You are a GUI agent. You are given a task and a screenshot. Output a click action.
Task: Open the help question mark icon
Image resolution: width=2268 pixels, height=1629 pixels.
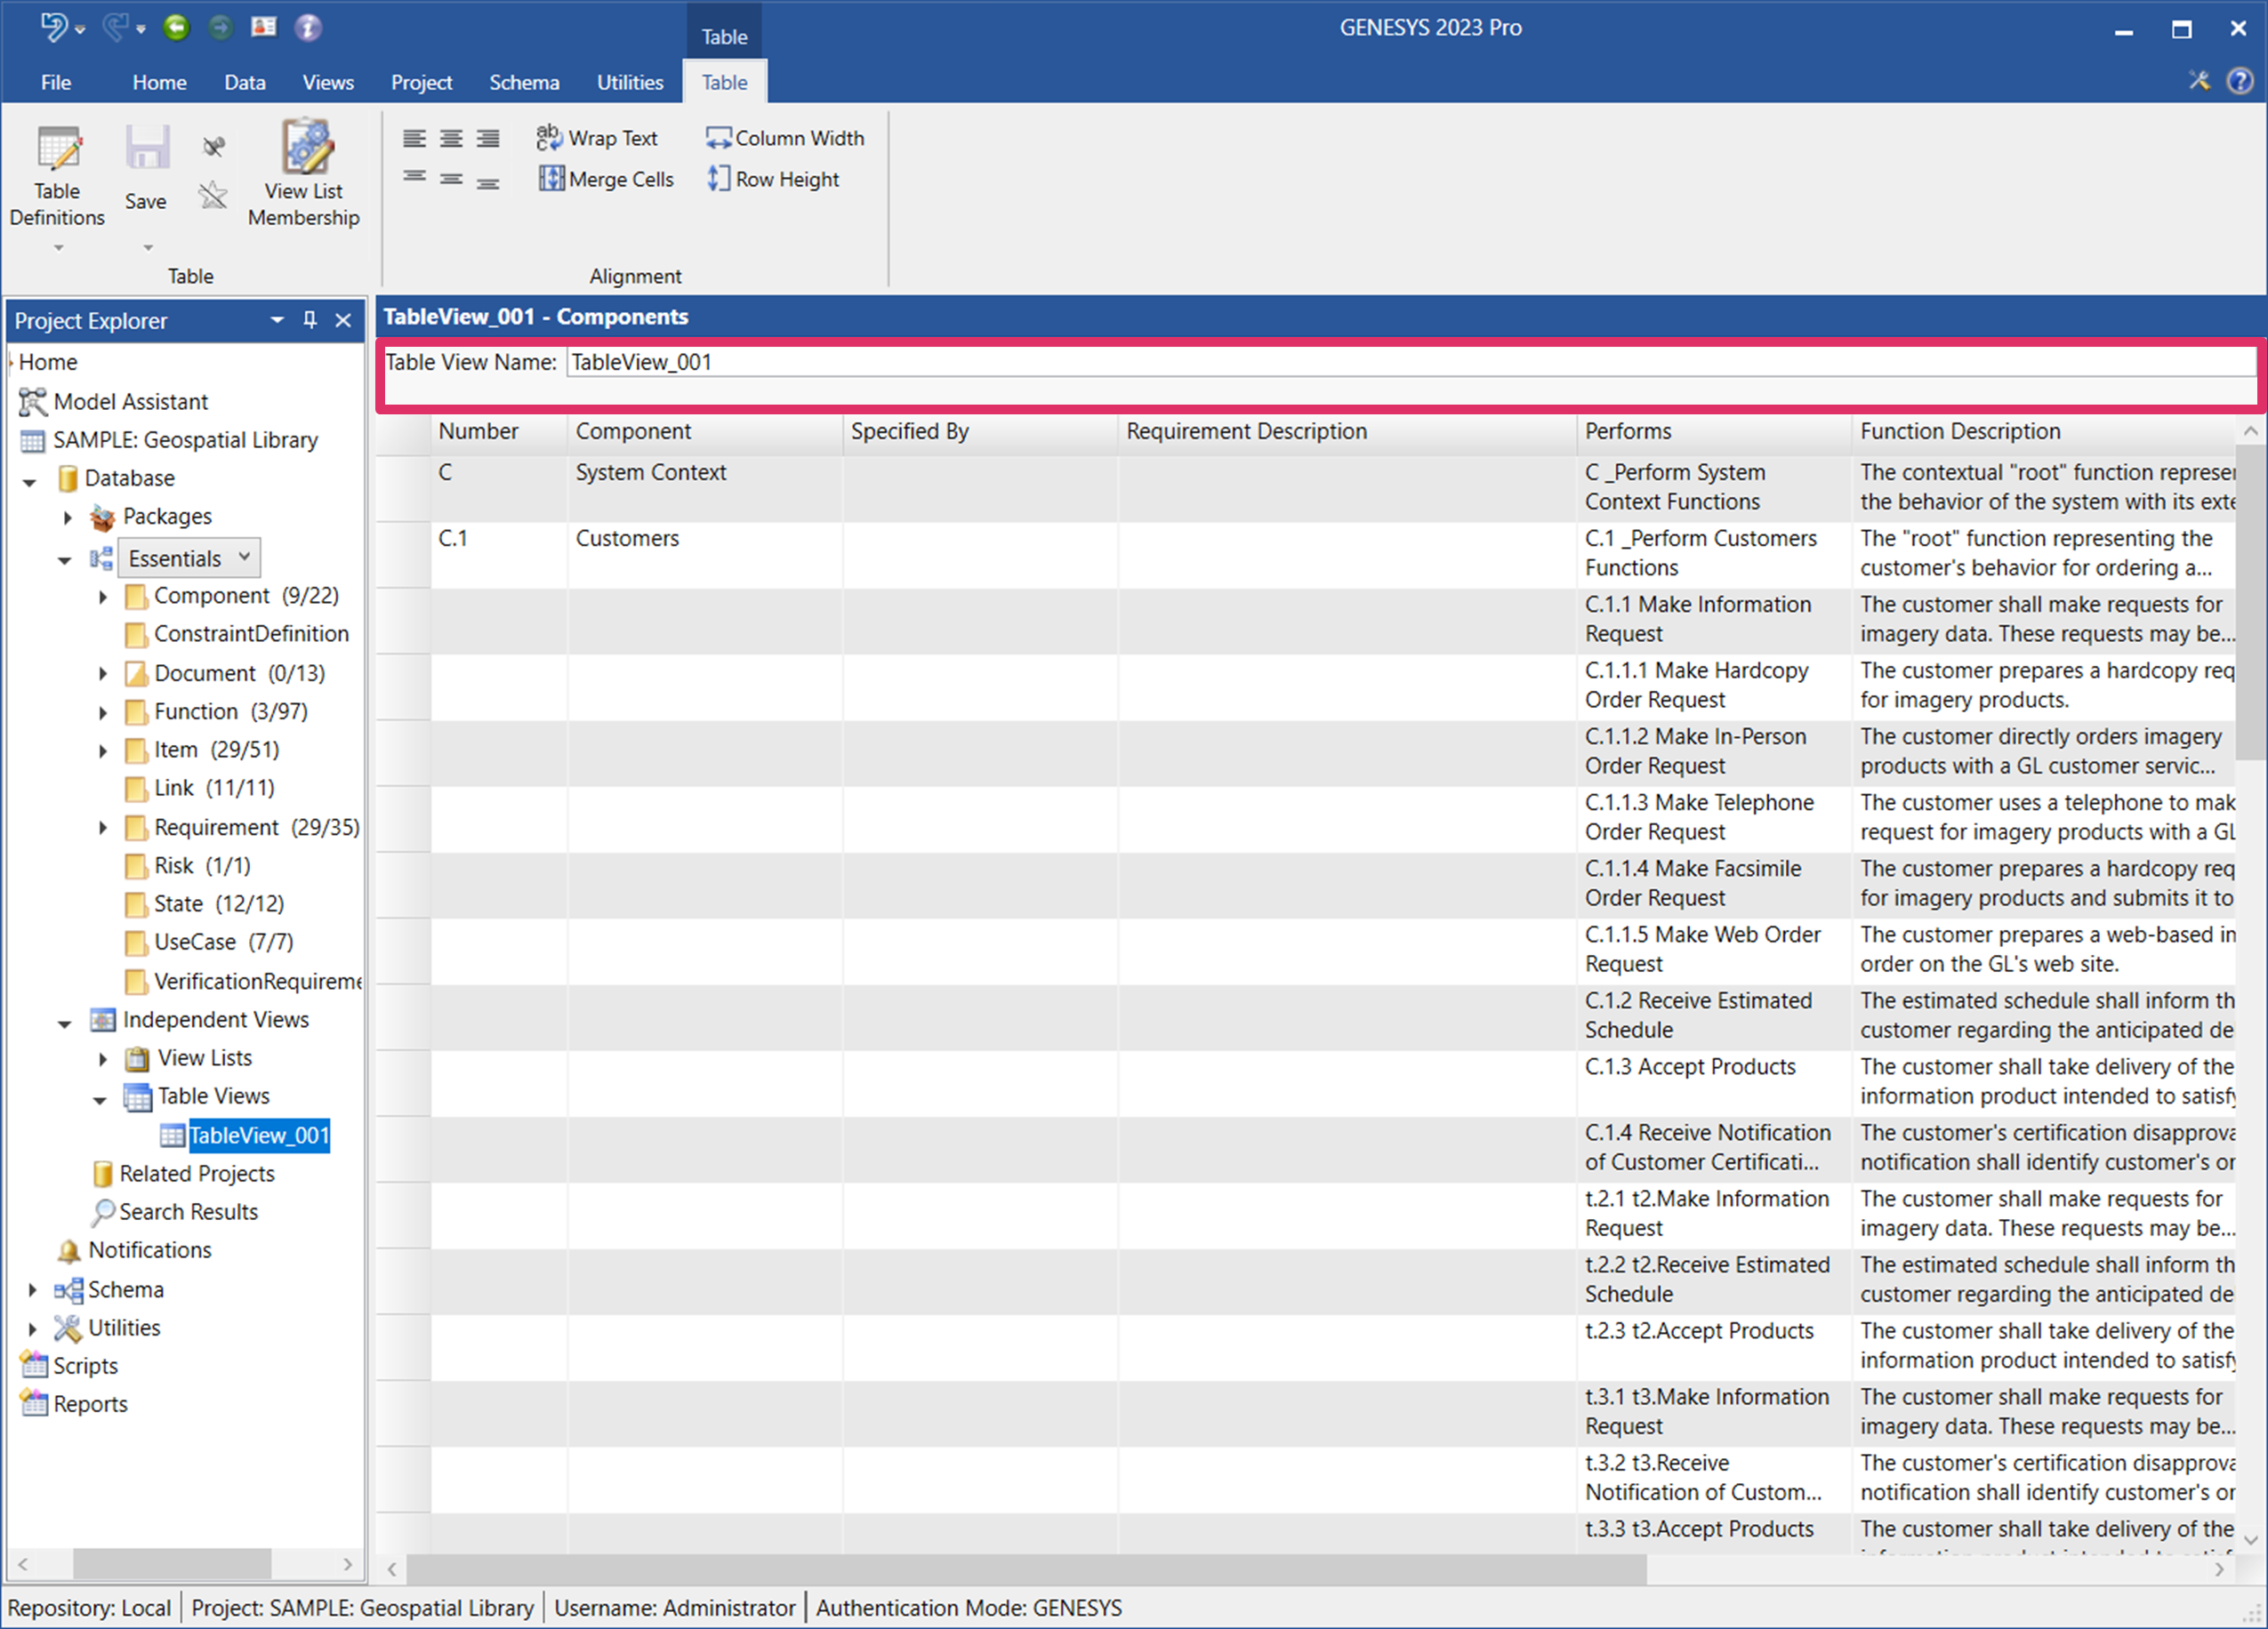coord(2239,81)
